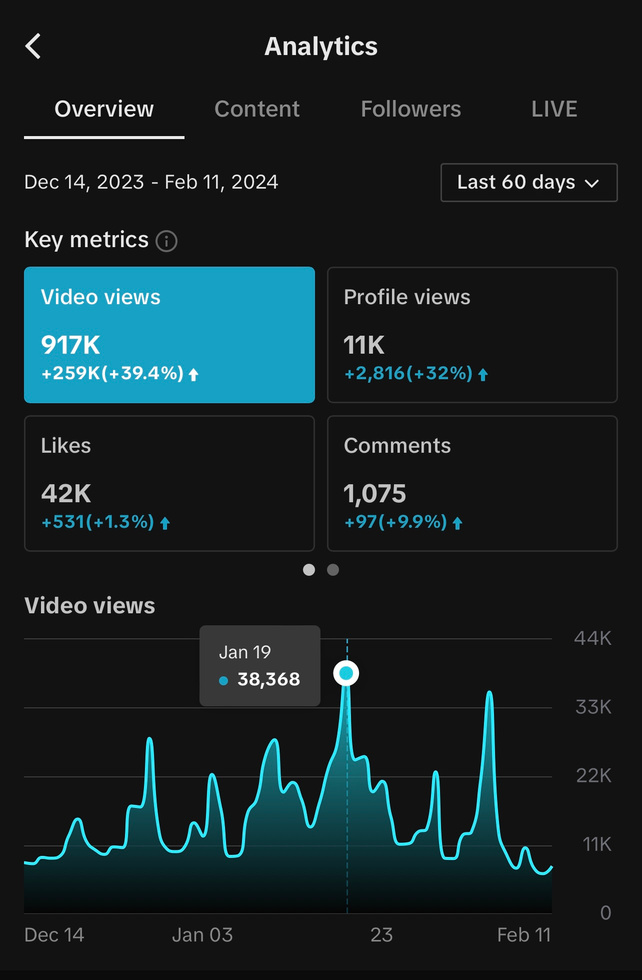
Task: Go to the LIVE tab
Action: 554,109
